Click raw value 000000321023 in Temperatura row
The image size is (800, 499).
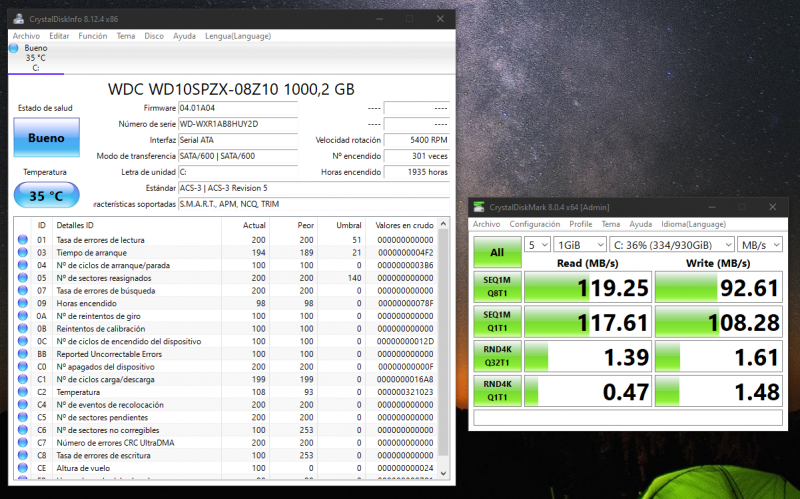click(x=405, y=392)
